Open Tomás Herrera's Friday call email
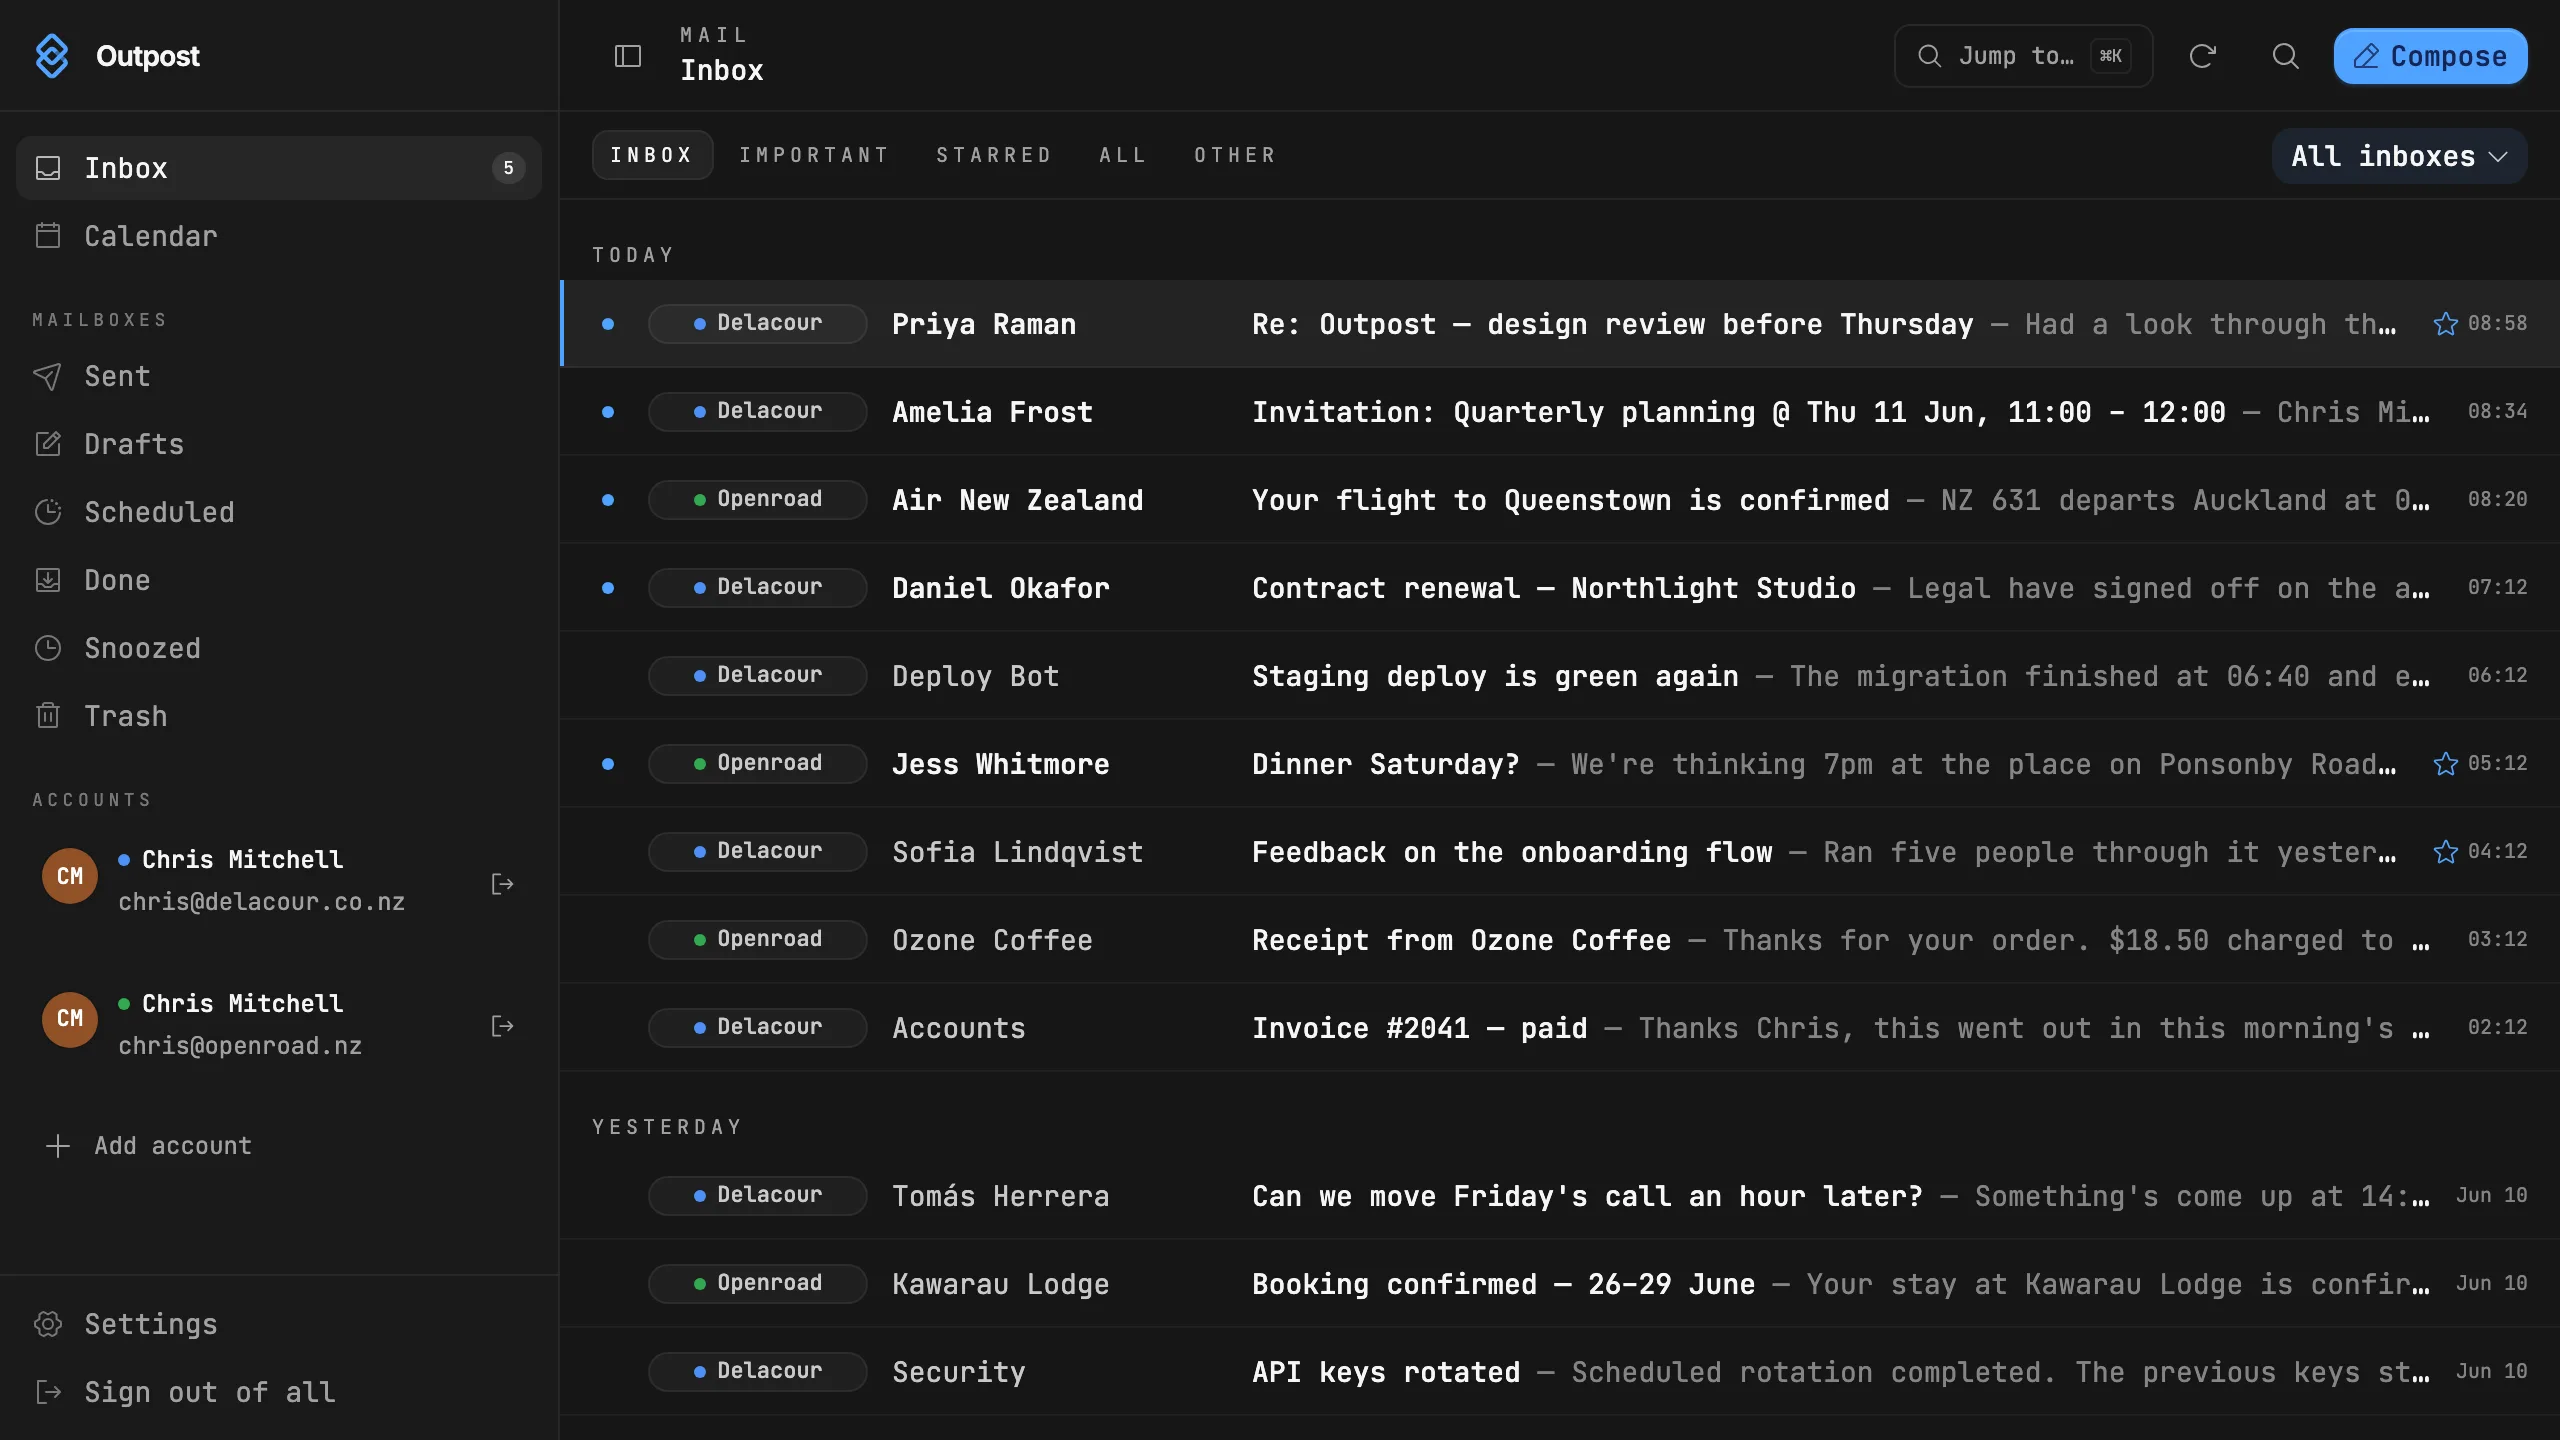 [x=1559, y=1196]
